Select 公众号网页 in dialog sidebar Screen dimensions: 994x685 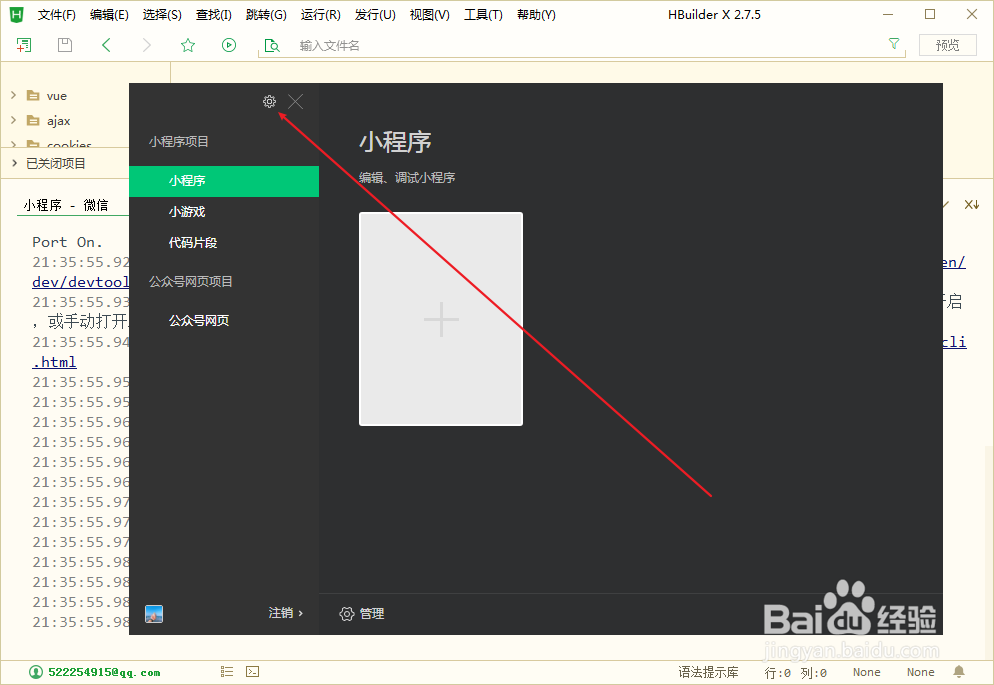224,321
